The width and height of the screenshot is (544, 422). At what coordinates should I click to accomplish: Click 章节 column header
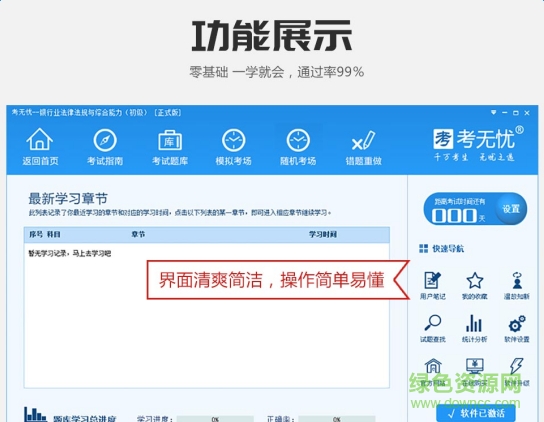[138, 235]
